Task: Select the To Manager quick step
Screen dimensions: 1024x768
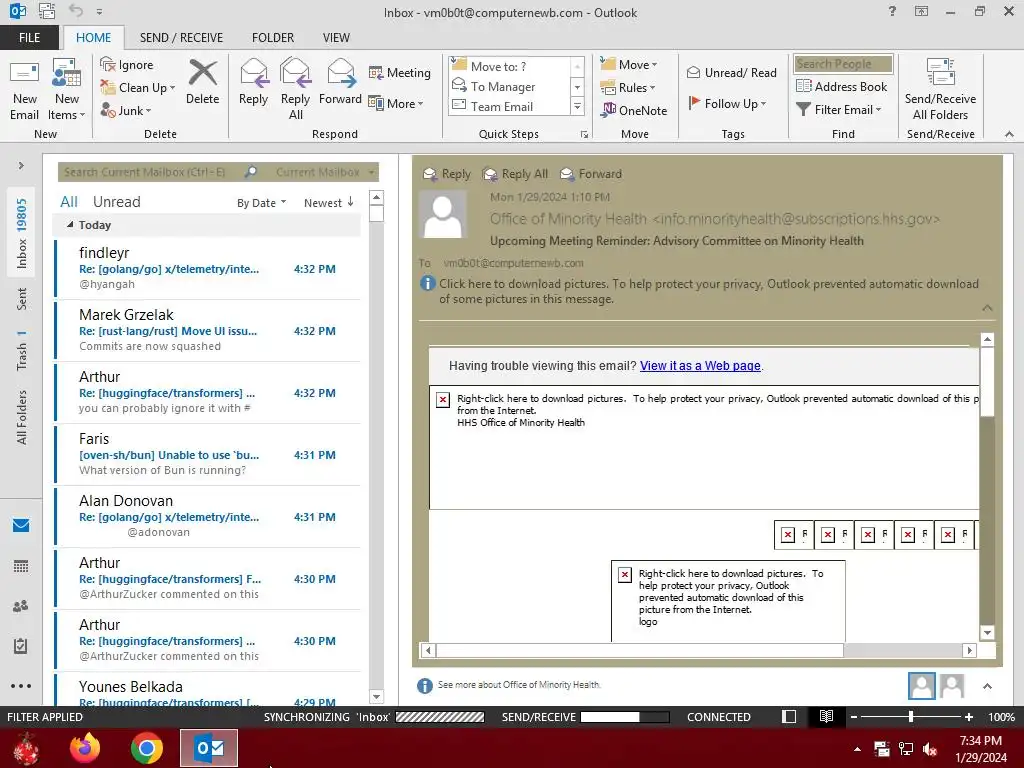Action: click(x=511, y=86)
